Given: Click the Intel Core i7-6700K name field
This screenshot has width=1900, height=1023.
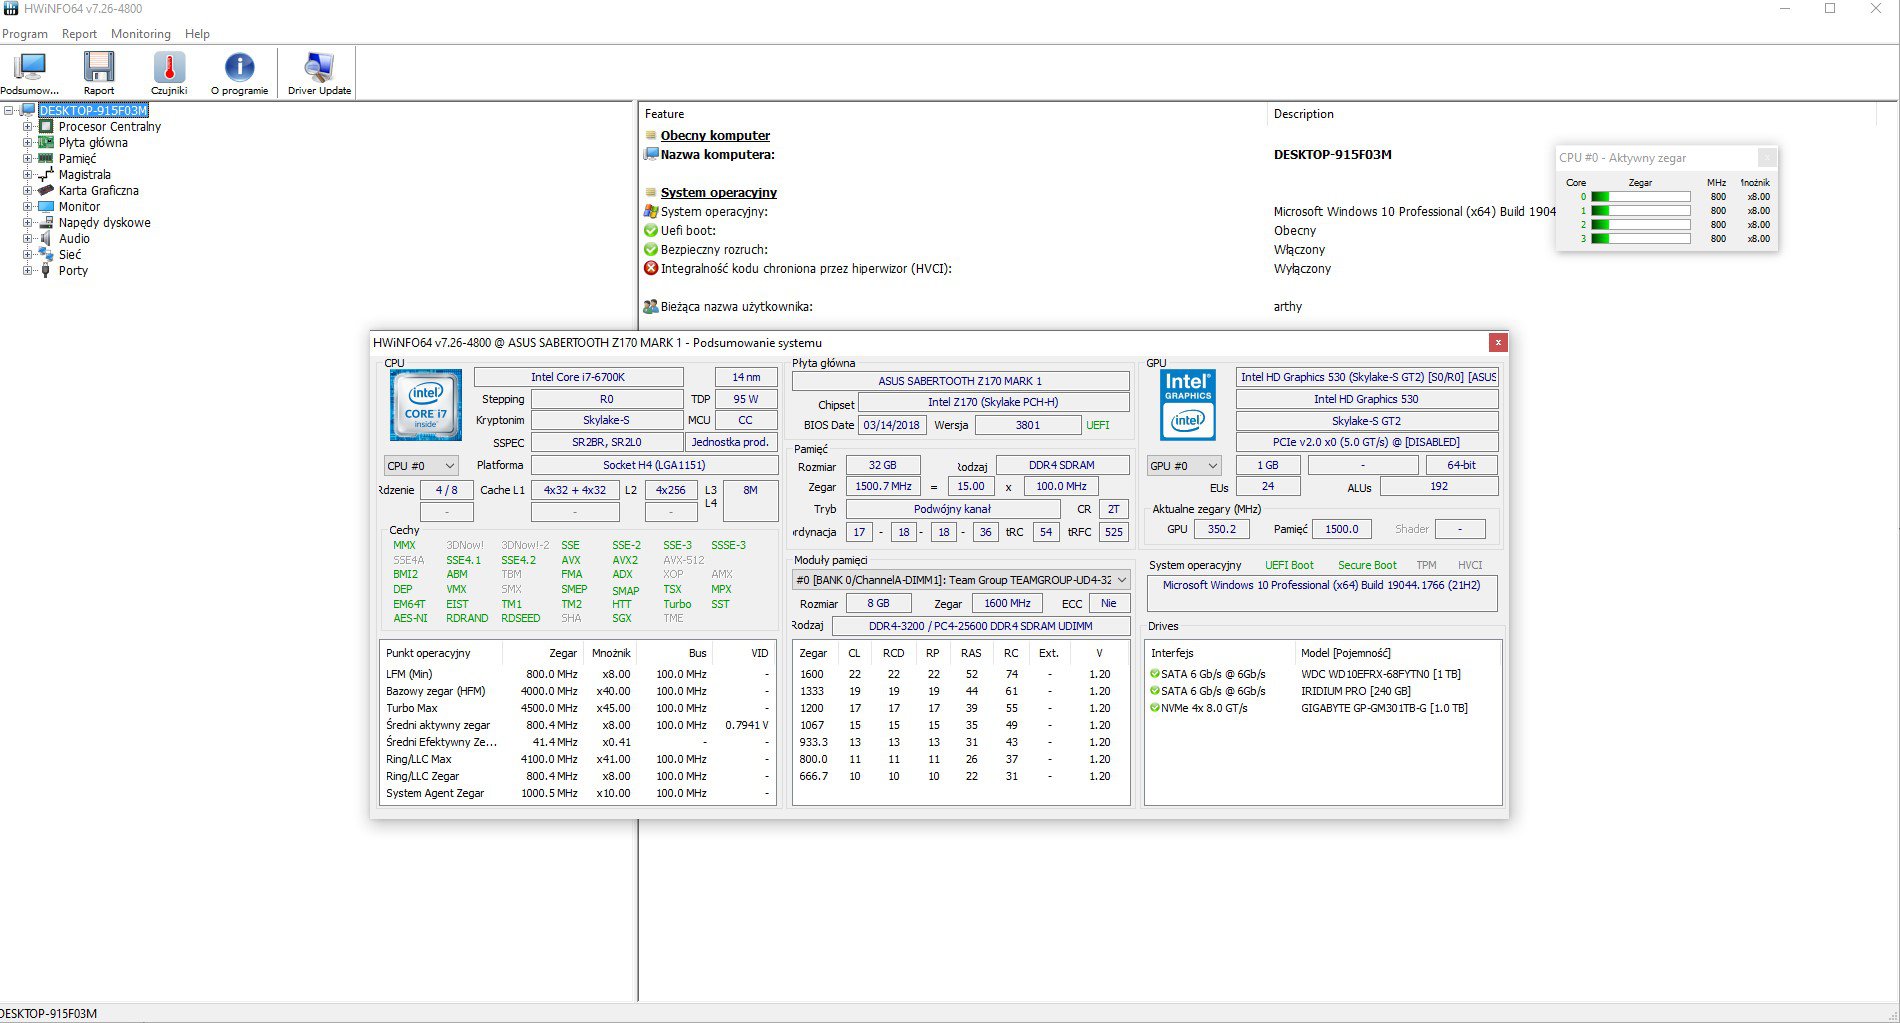Looking at the screenshot, I should click(578, 377).
